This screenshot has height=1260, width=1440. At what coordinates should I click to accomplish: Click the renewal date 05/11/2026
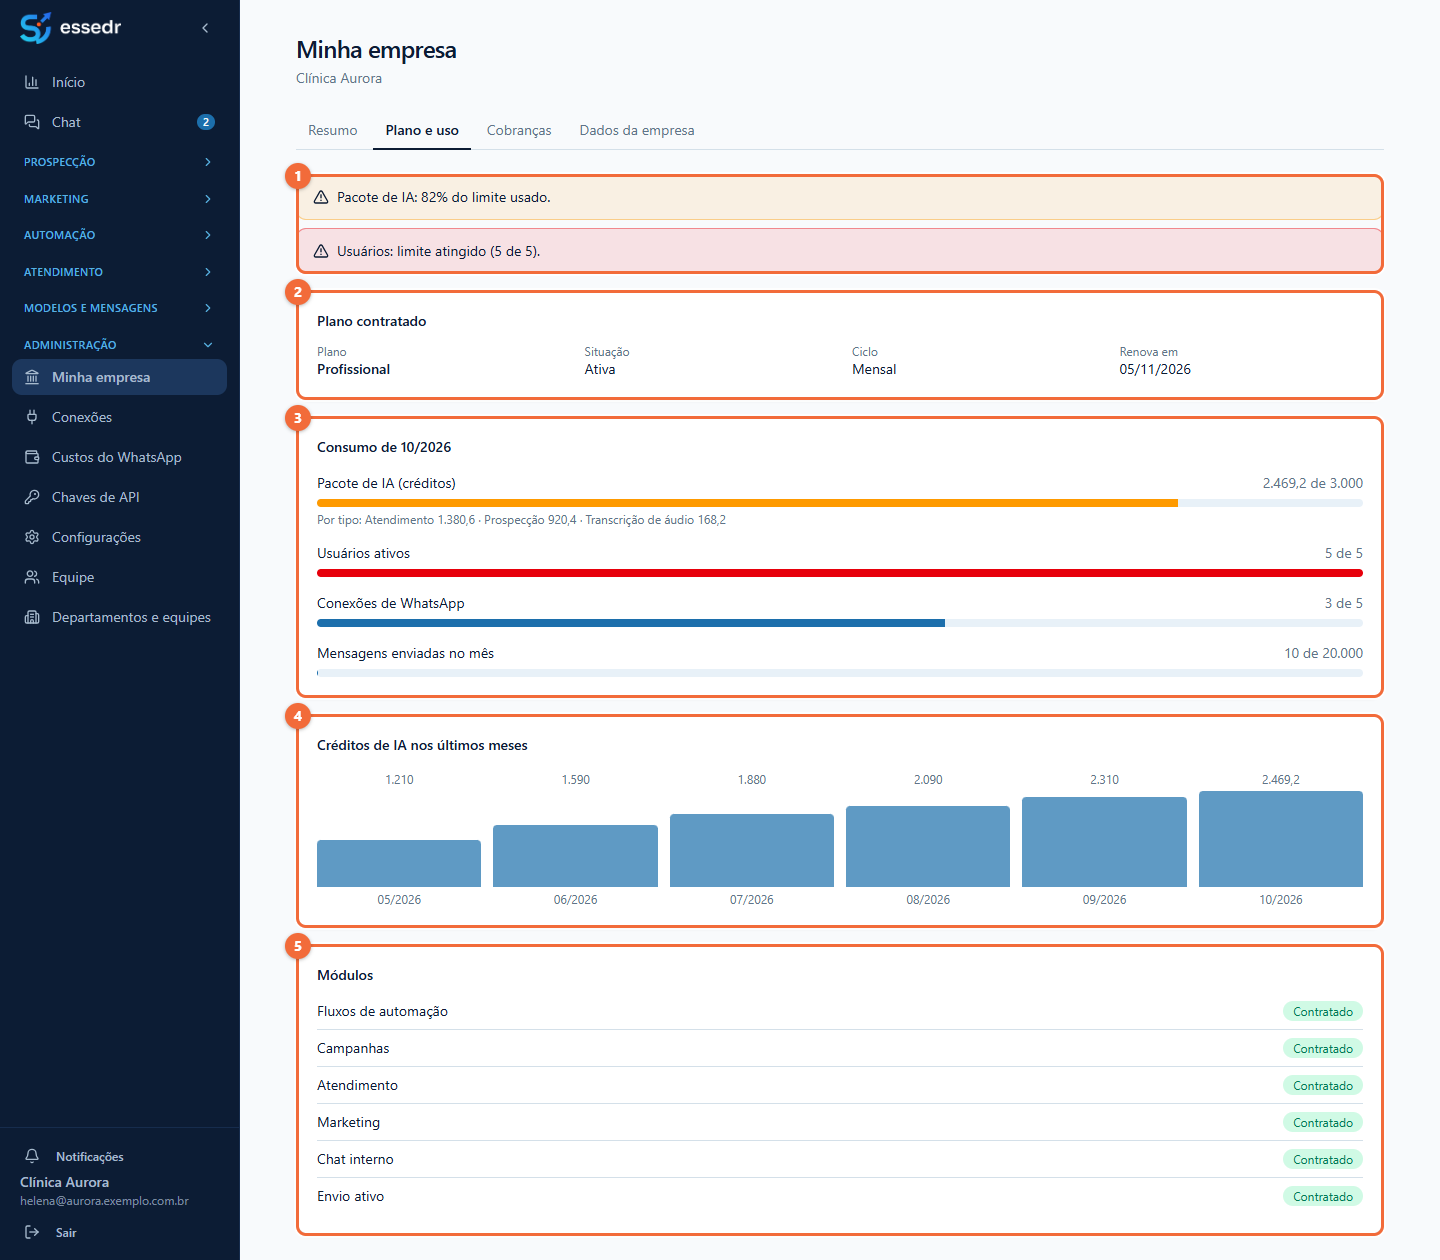(1155, 370)
